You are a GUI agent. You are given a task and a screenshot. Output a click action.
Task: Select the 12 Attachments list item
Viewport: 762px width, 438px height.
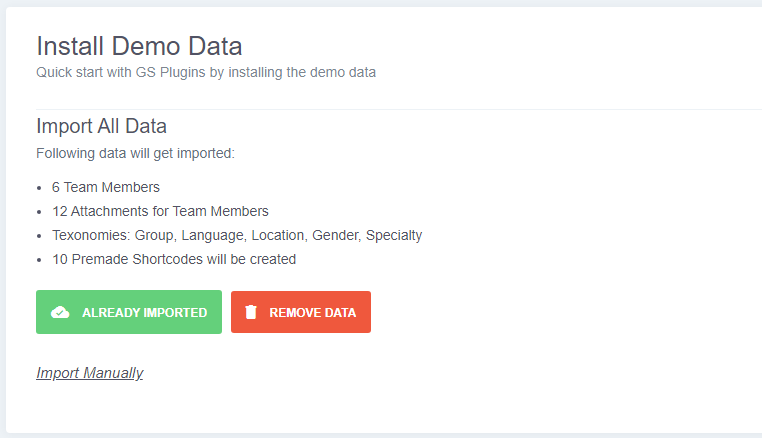160,211
